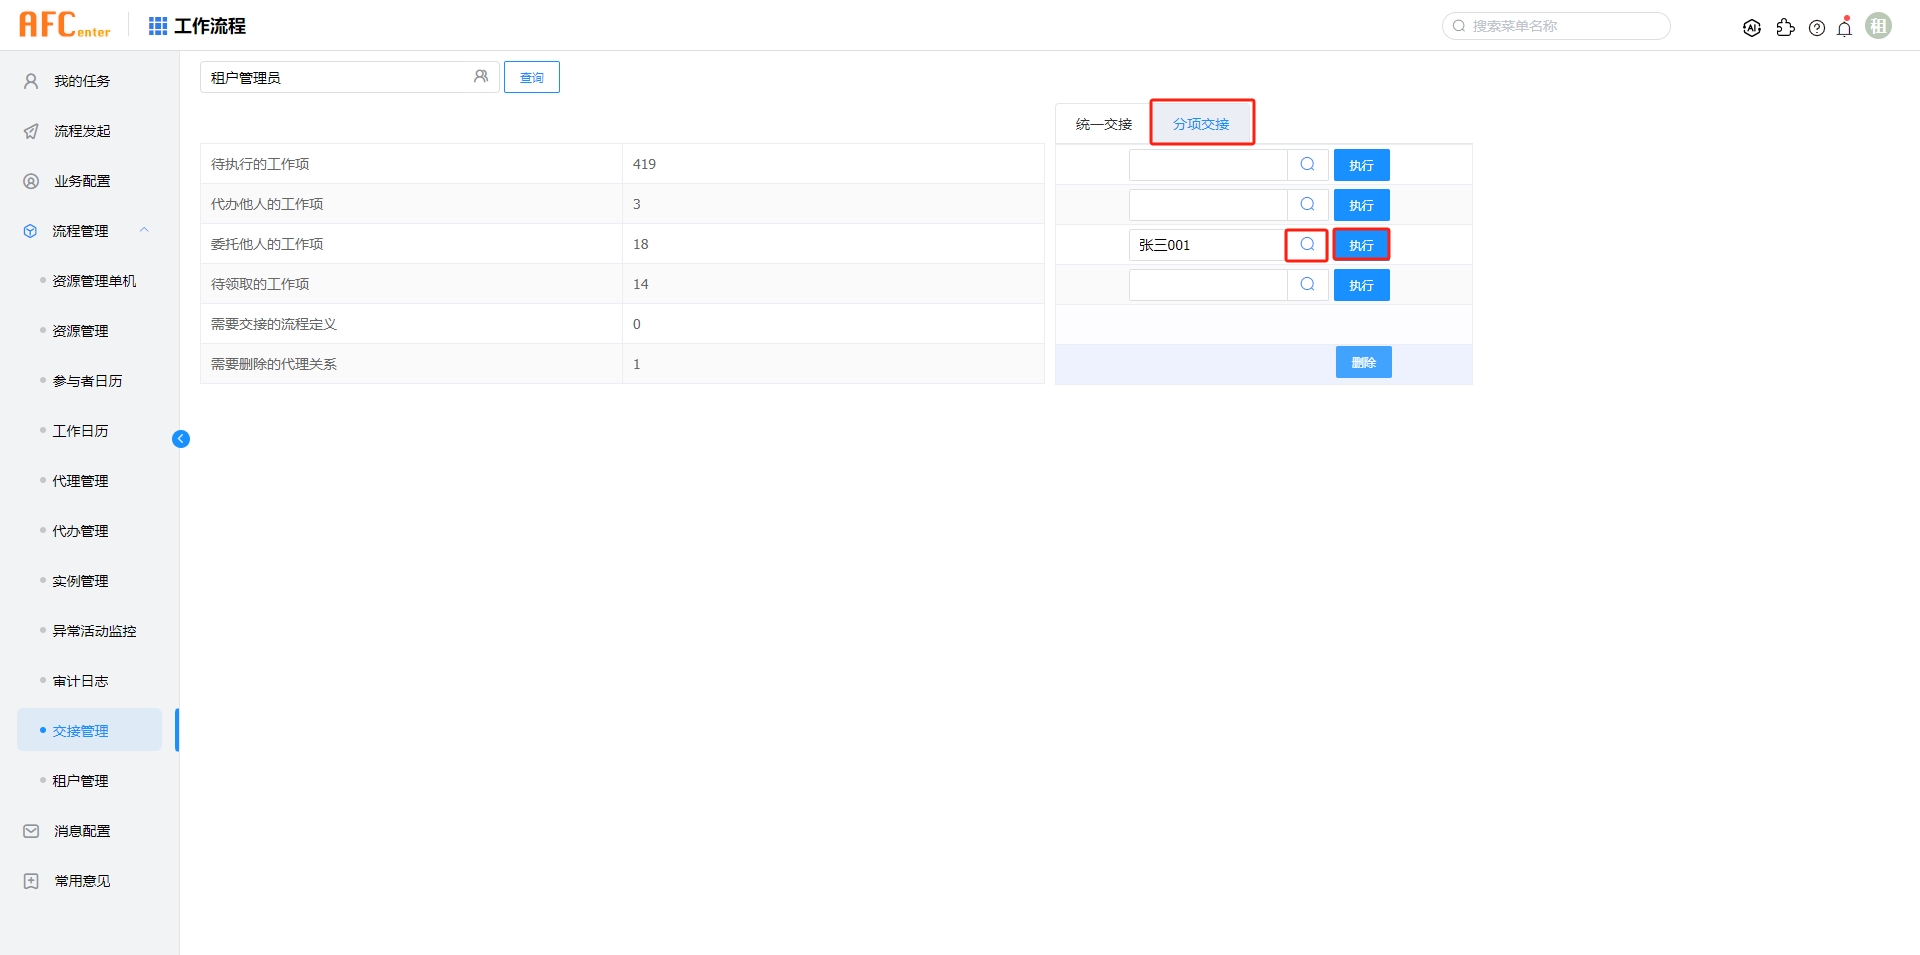Select the 流程发起 paper plane icon
The height and width of the screenshot is (955, 1920).
(x=29, y=131)
